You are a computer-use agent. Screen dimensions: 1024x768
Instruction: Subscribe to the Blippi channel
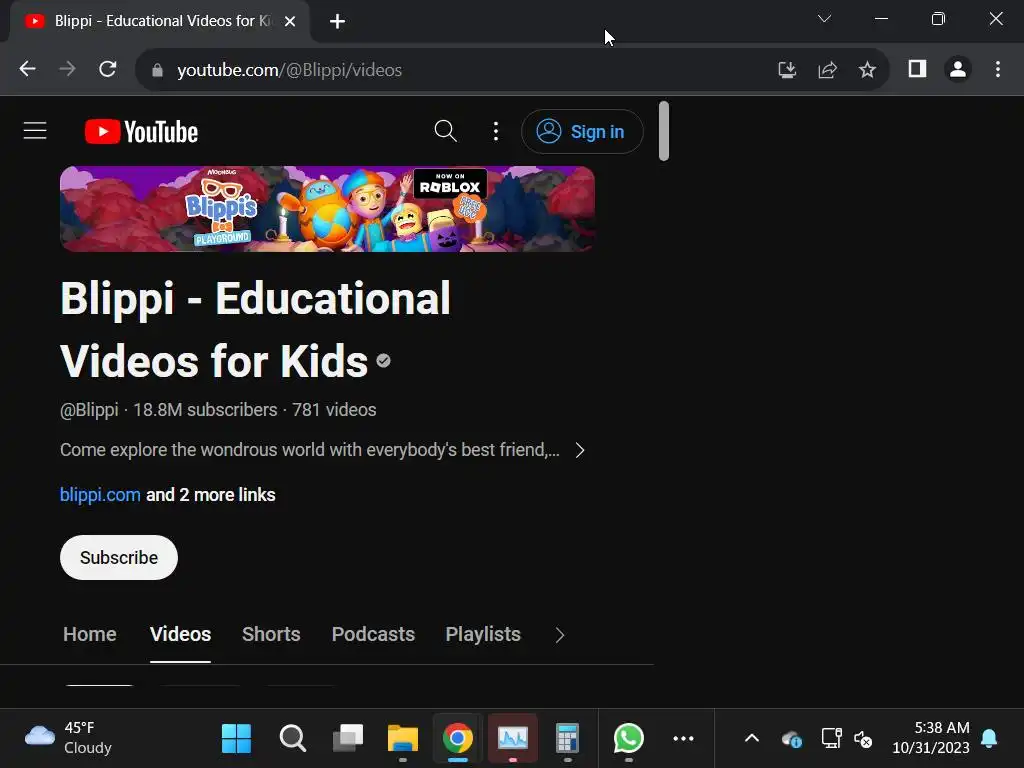(119, 558)
